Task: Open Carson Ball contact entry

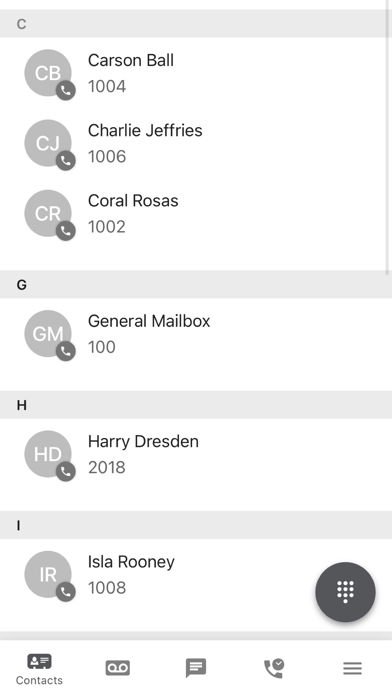Action: (194, 73)
